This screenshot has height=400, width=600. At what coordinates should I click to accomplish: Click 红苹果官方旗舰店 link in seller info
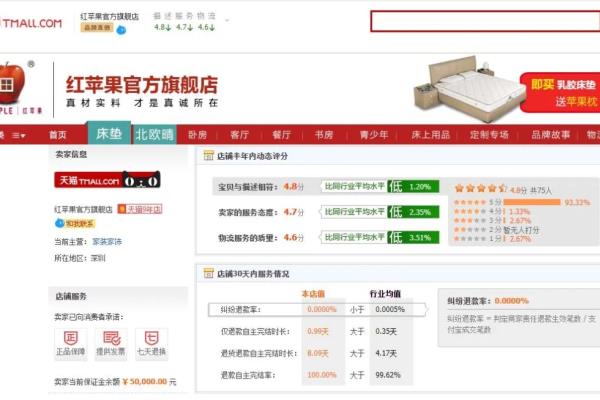coord(83,209)
